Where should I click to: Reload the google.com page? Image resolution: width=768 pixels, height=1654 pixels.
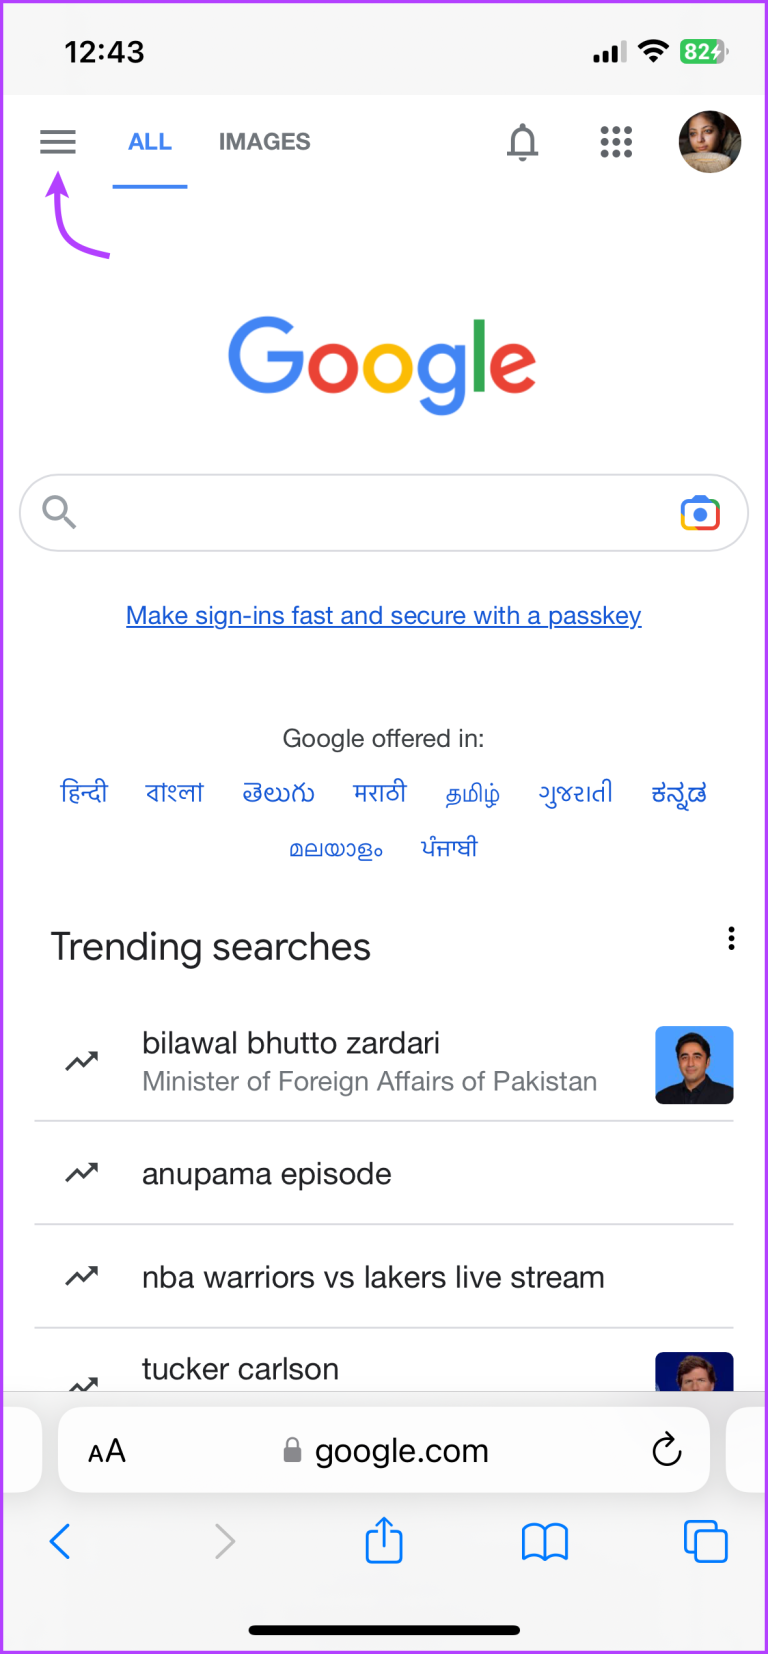click(666, 1450)
